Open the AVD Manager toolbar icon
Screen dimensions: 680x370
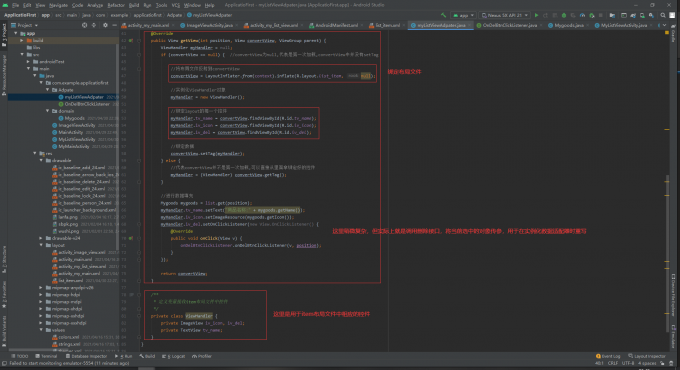tap(642, 15)
